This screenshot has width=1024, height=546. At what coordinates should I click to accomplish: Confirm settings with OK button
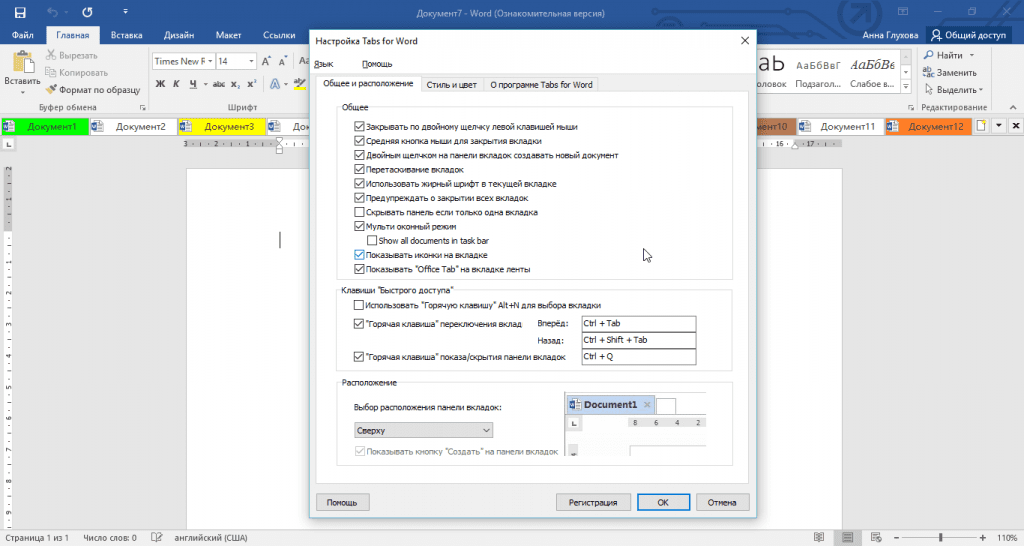click(664, 502)
